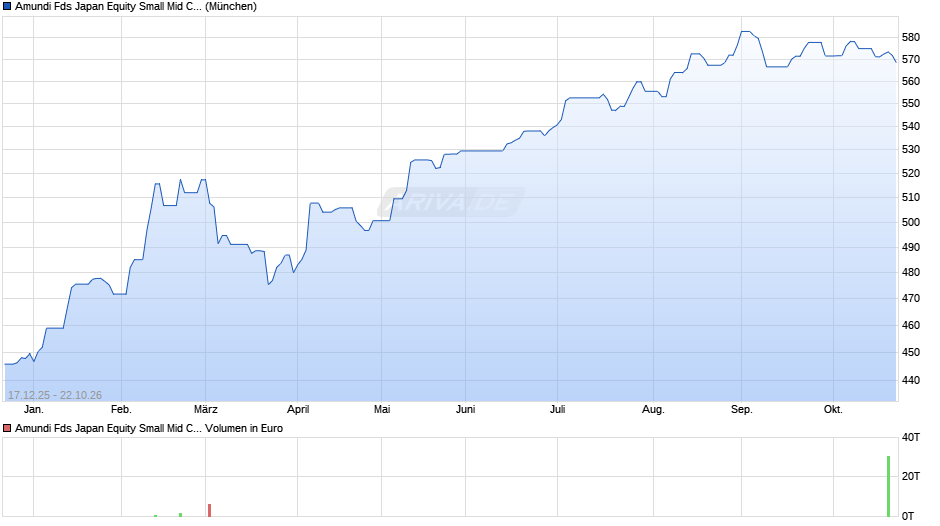Click the 20T volume axis value
940x526 pixels.
pyautogui.click(x=911, y=476)
